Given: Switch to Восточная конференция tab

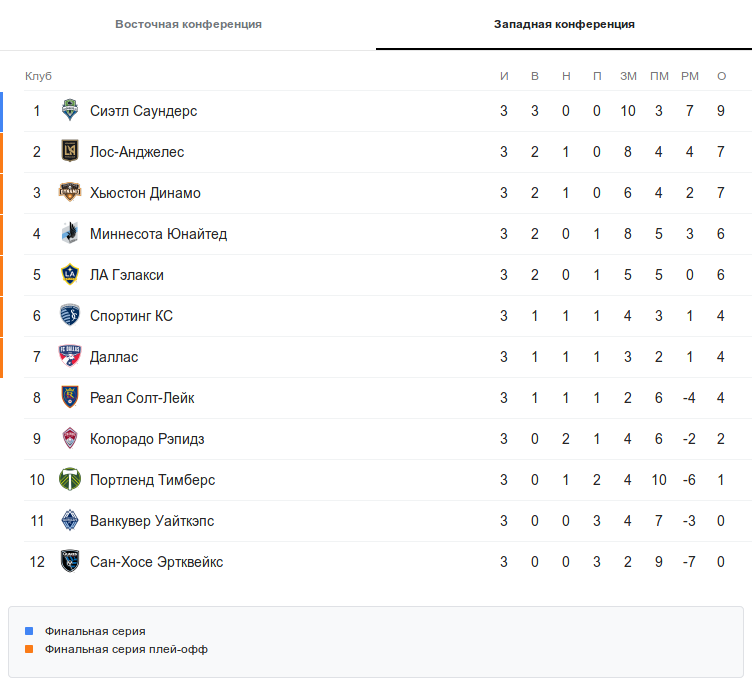Looking at the screenshot, I should pos(188,24).
